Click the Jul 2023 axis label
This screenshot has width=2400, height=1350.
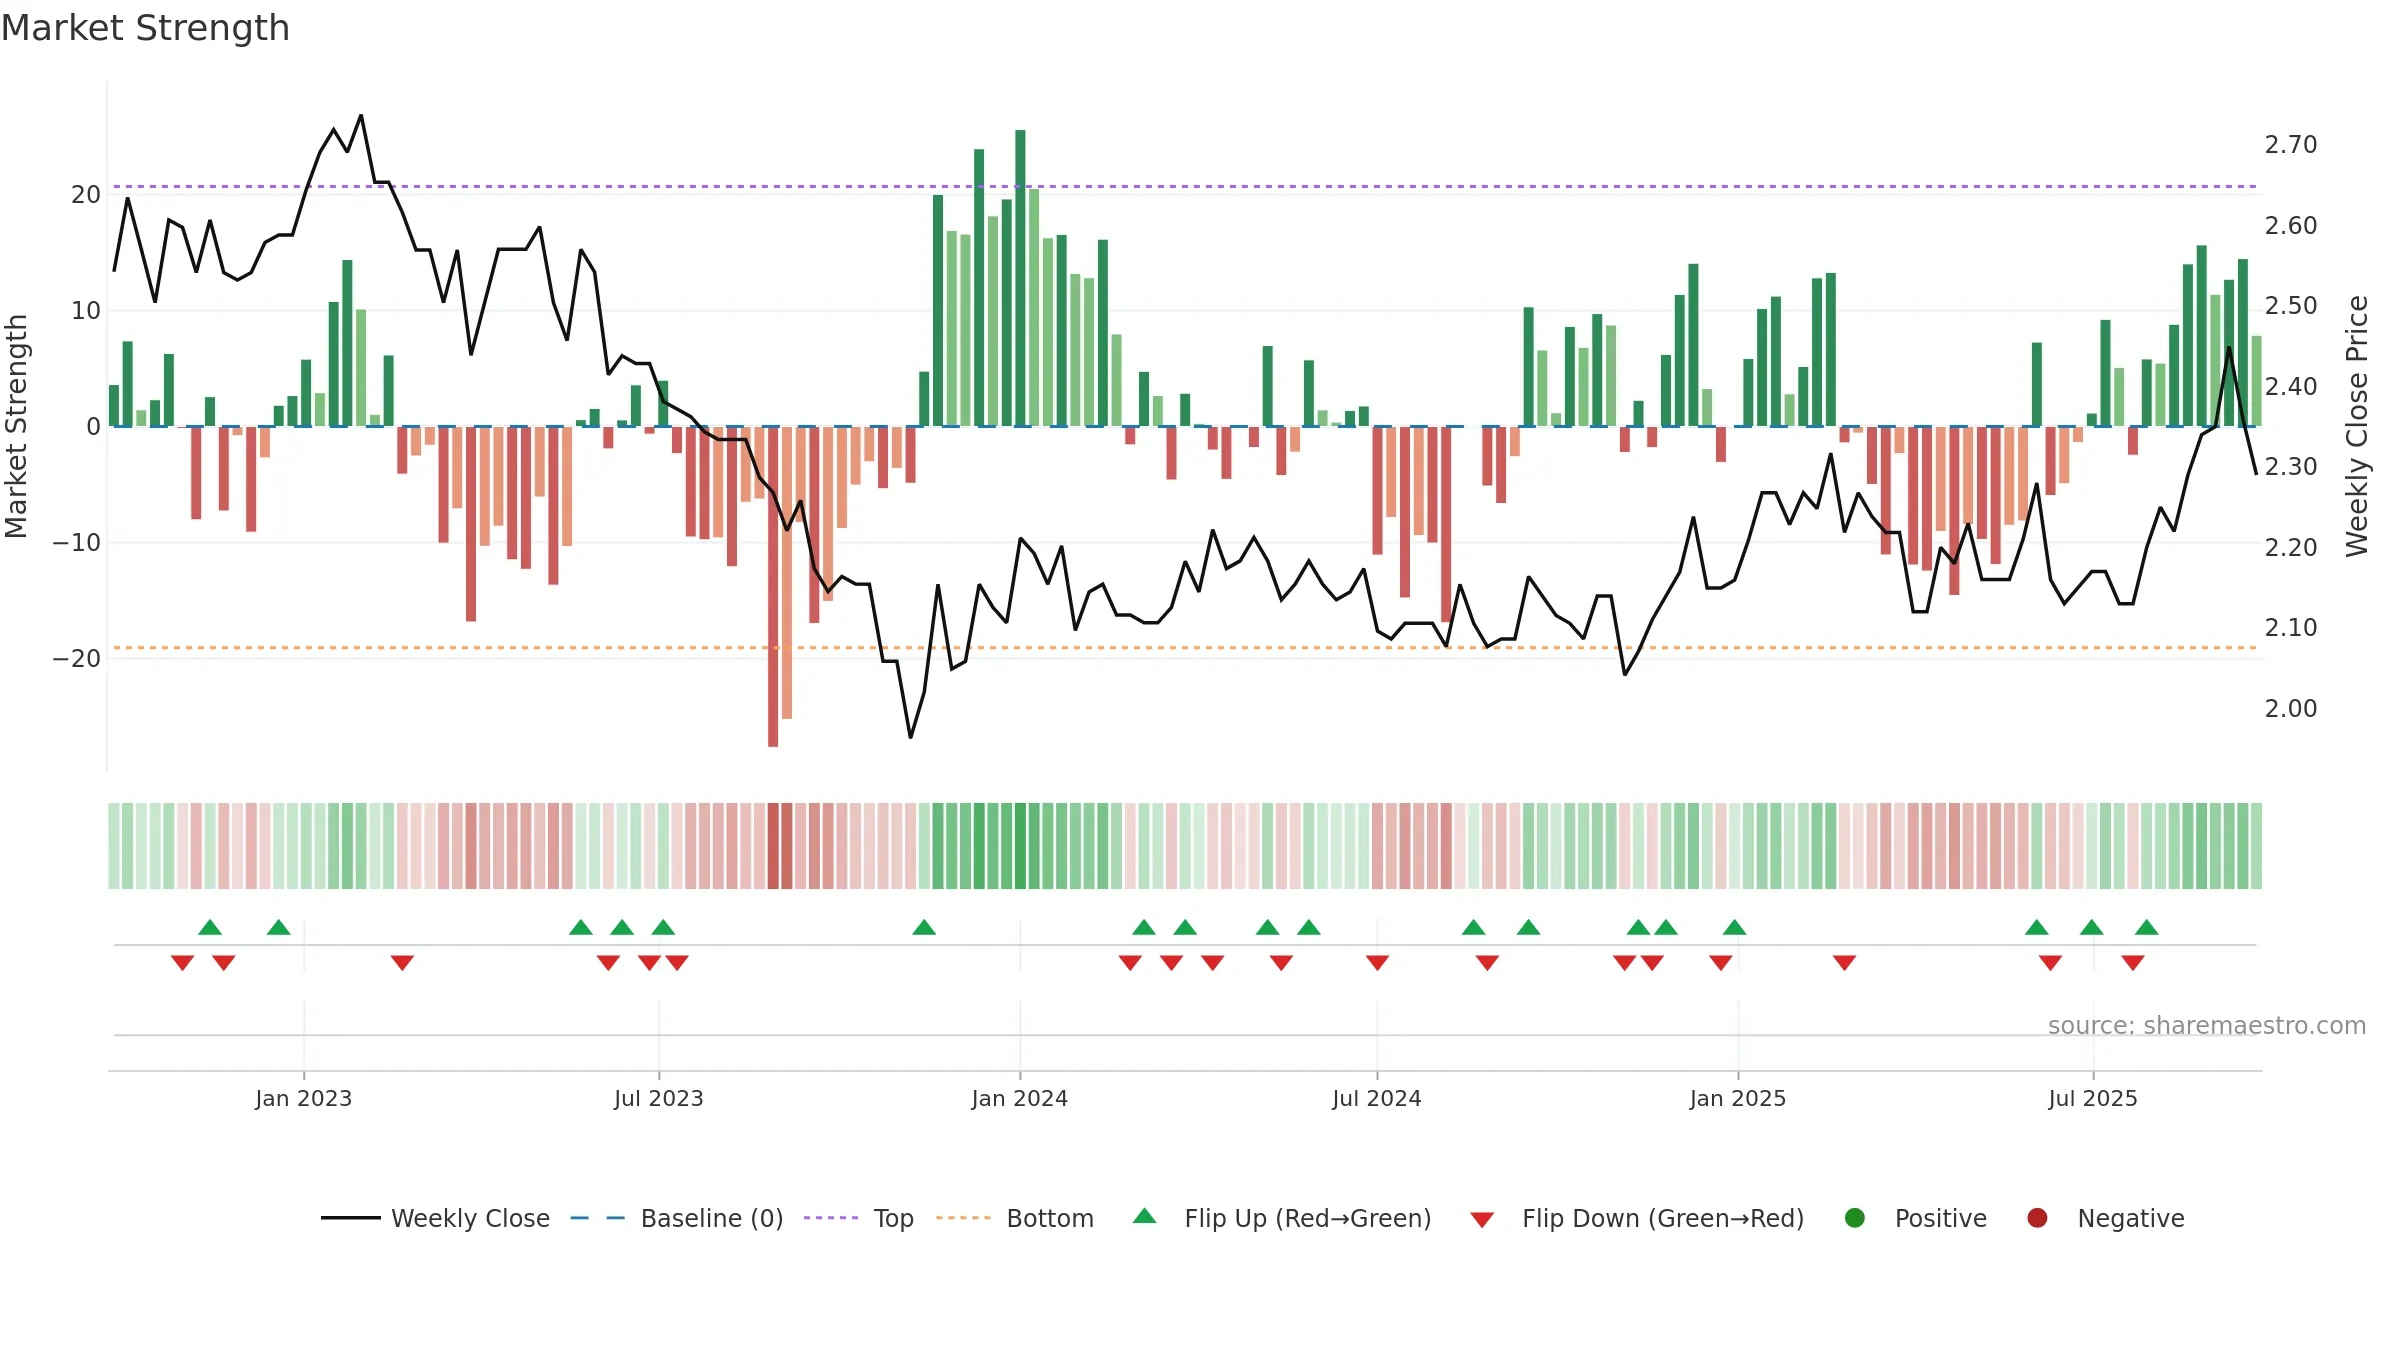(x=659, y=1098)
